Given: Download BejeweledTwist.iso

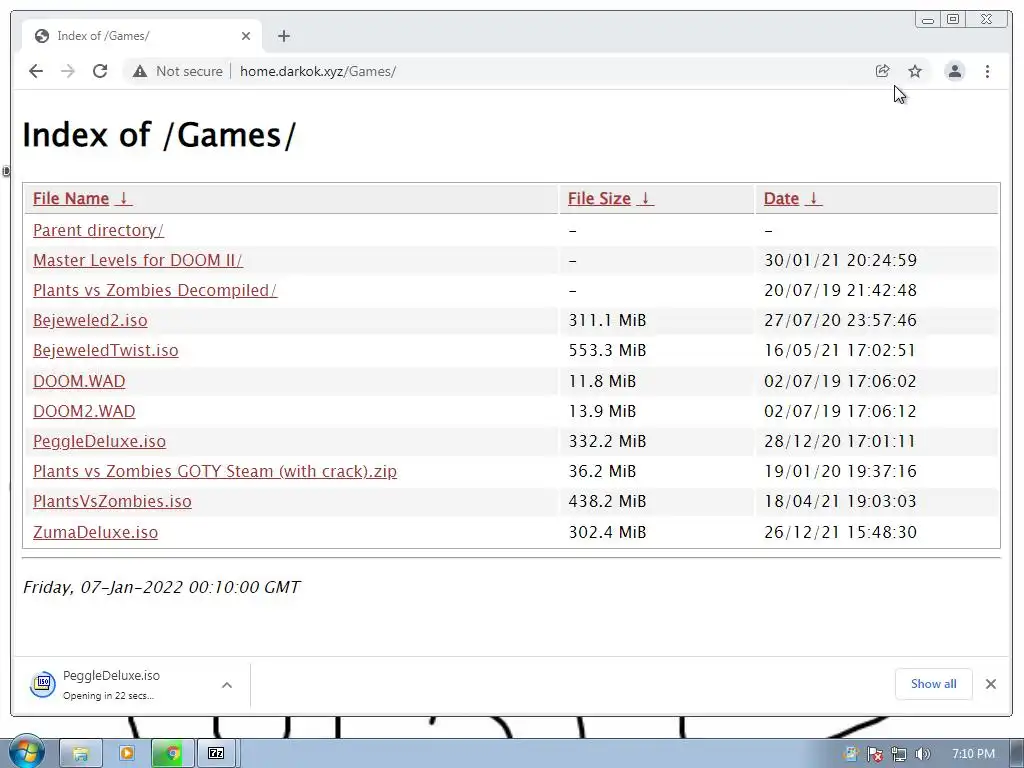Looking at the screenshot, I should point(105,351).
